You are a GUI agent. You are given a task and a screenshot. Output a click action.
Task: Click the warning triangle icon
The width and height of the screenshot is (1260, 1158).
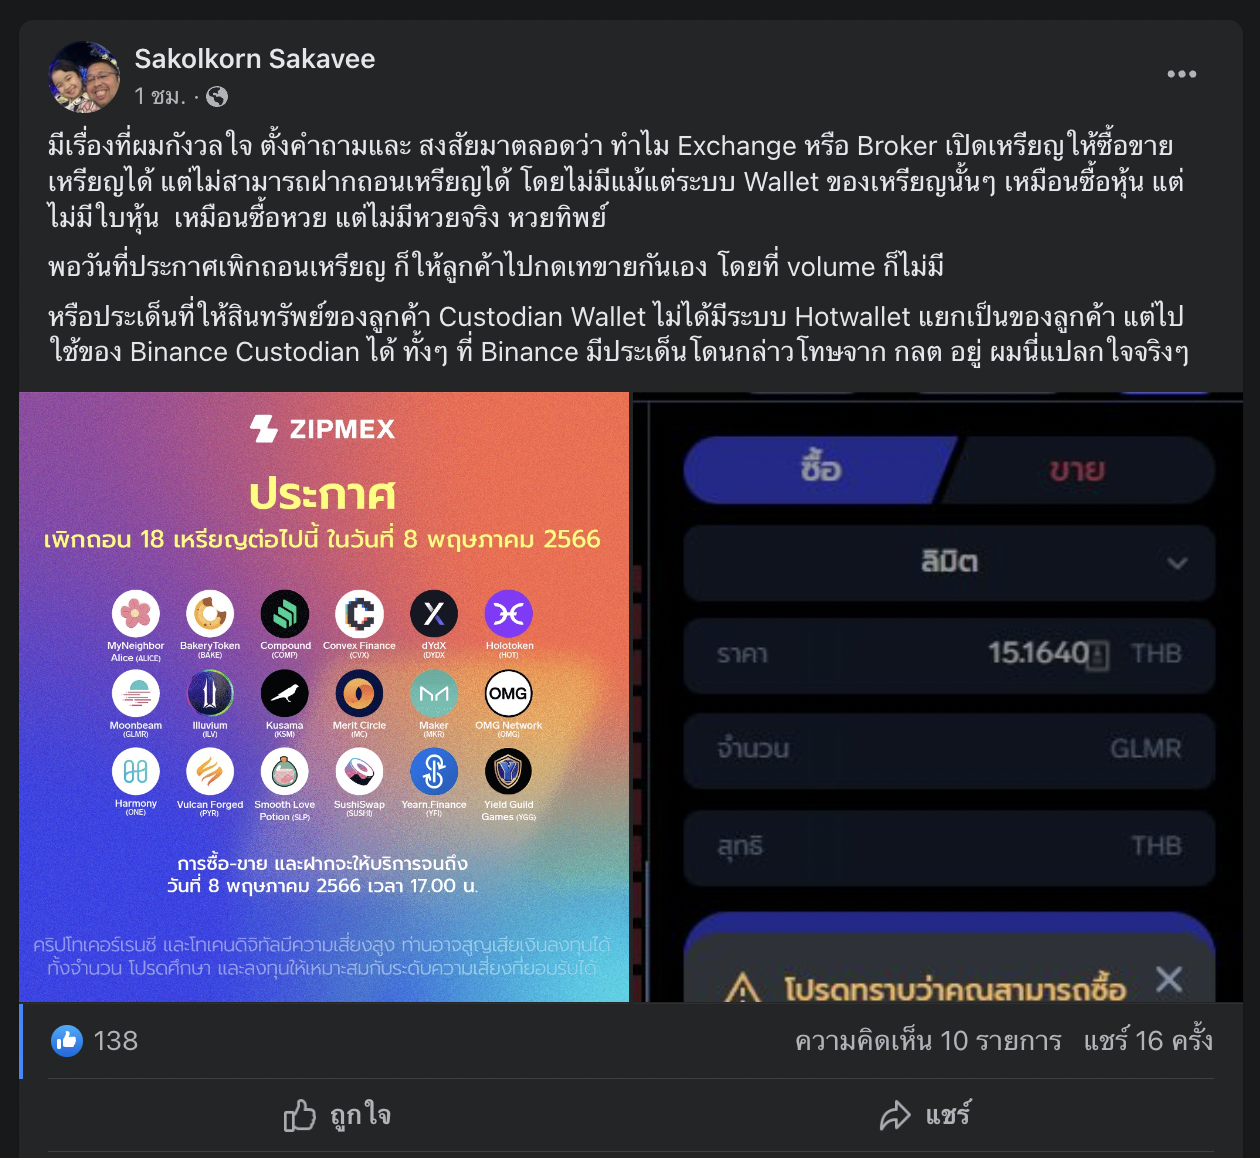[x=742, y=988]
